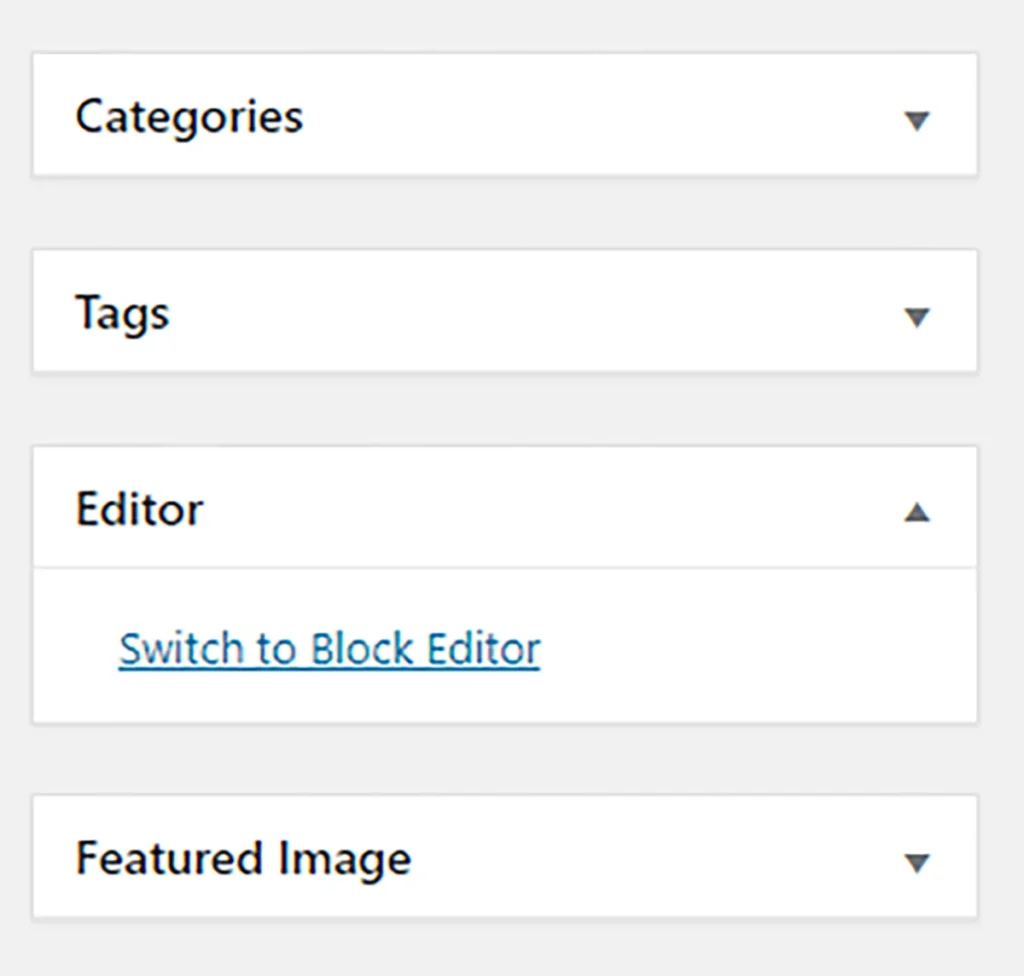Viewport: 1024px width, 976px height.
Task: Expand the Featured Image panel arrow
Action: pos(916,862)
